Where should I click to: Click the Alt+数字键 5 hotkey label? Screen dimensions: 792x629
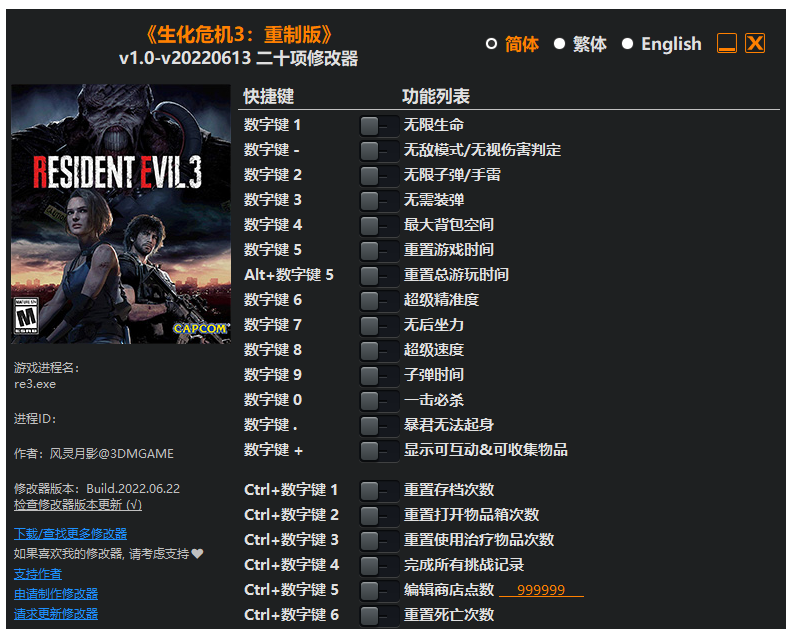click(289, 275)
